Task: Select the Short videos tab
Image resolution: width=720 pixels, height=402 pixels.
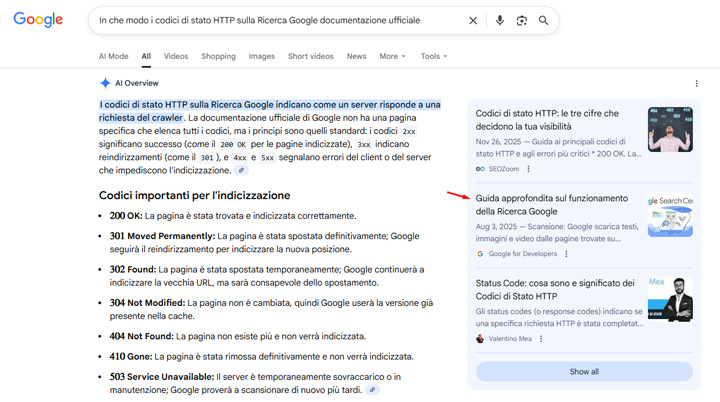Action: coord(311,56)
